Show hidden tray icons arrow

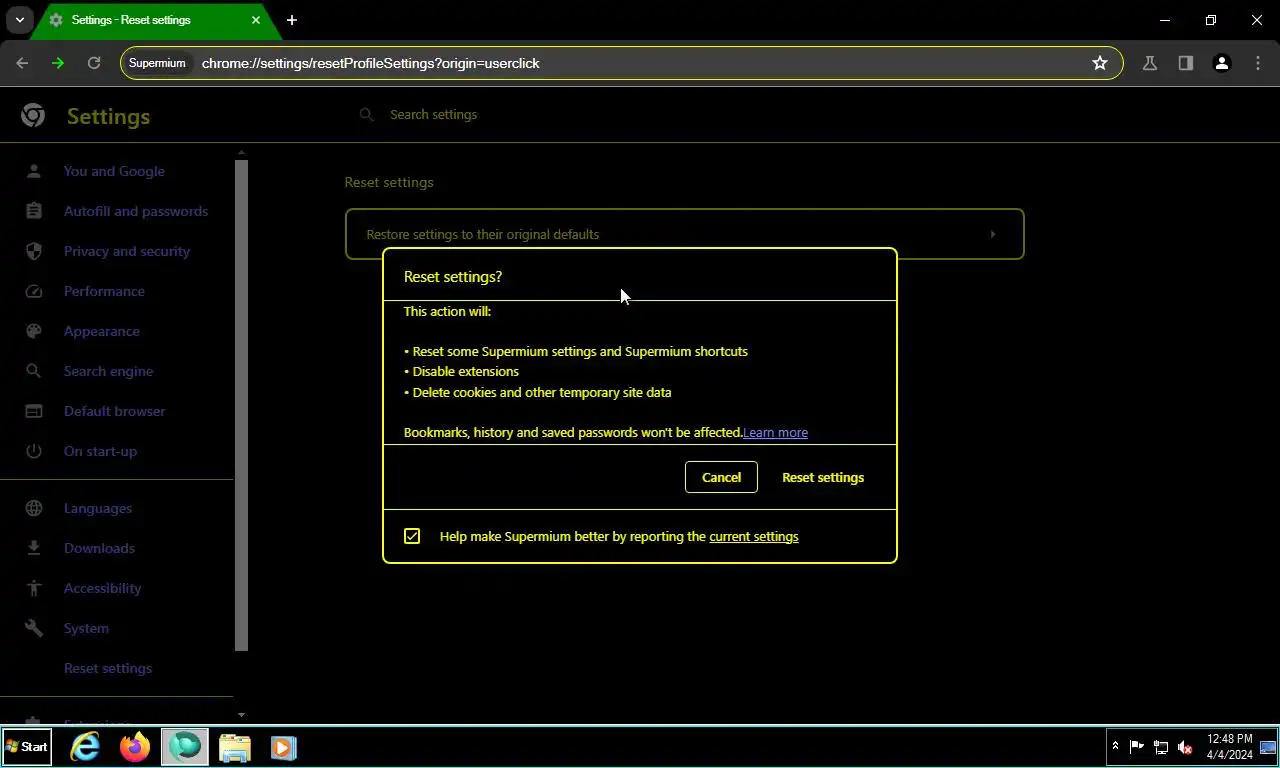click(x=1115, y=747)
